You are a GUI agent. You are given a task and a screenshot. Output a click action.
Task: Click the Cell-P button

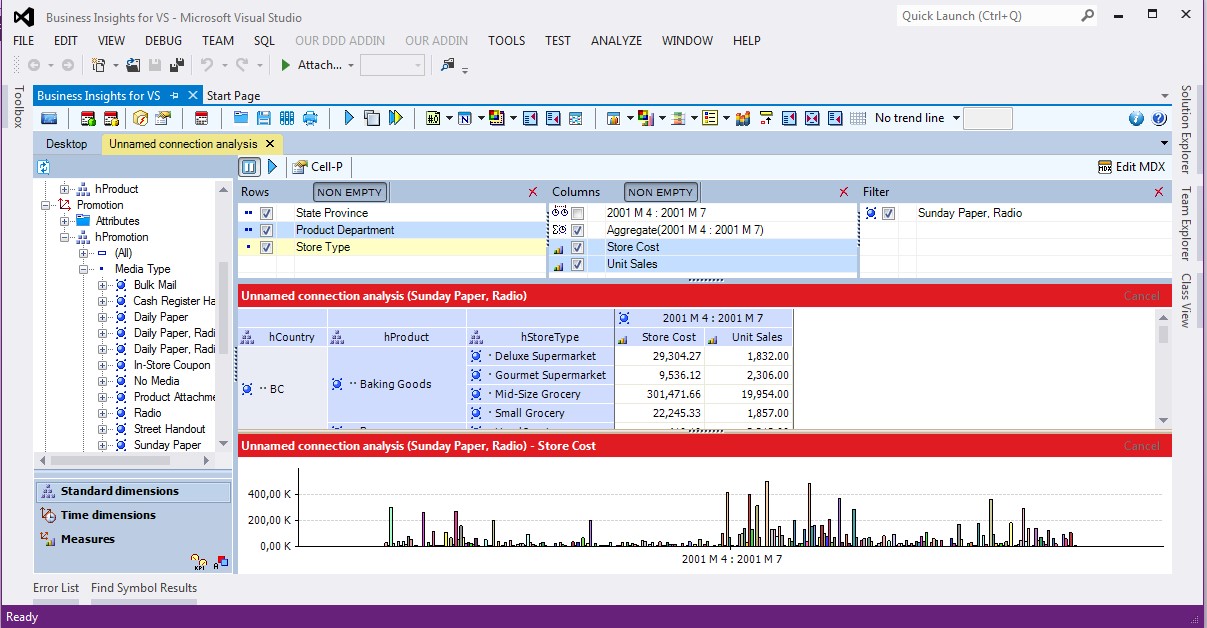pyautogui.click(x=317, y=167)
